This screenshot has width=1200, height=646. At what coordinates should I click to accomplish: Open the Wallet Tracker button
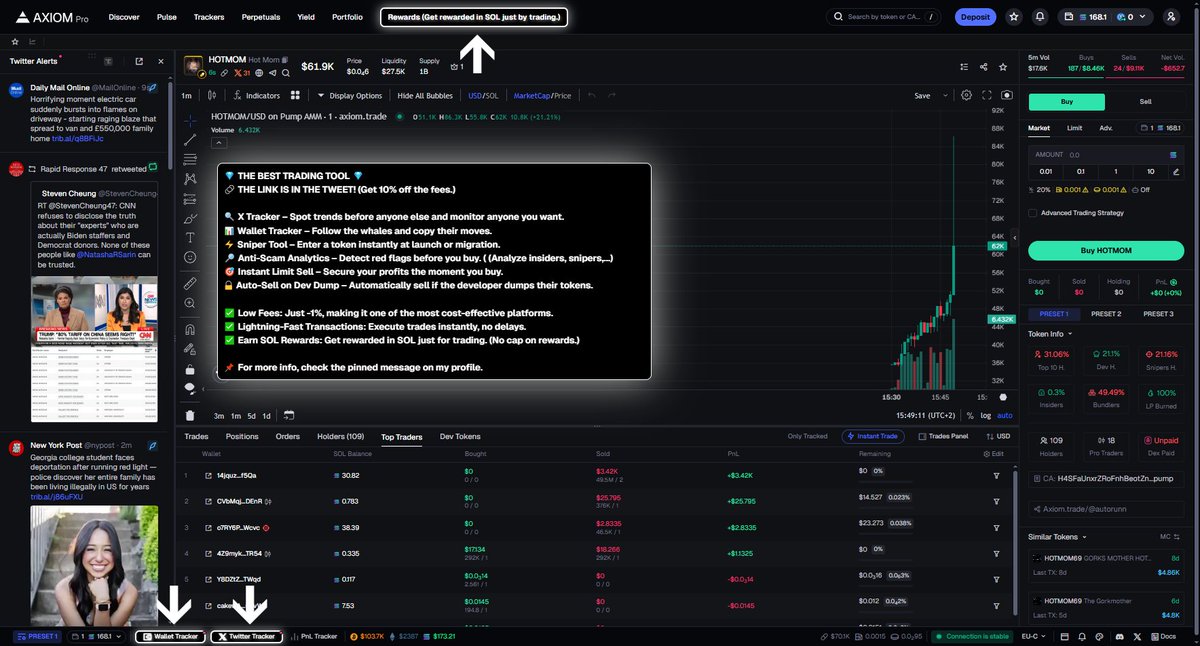170,636
